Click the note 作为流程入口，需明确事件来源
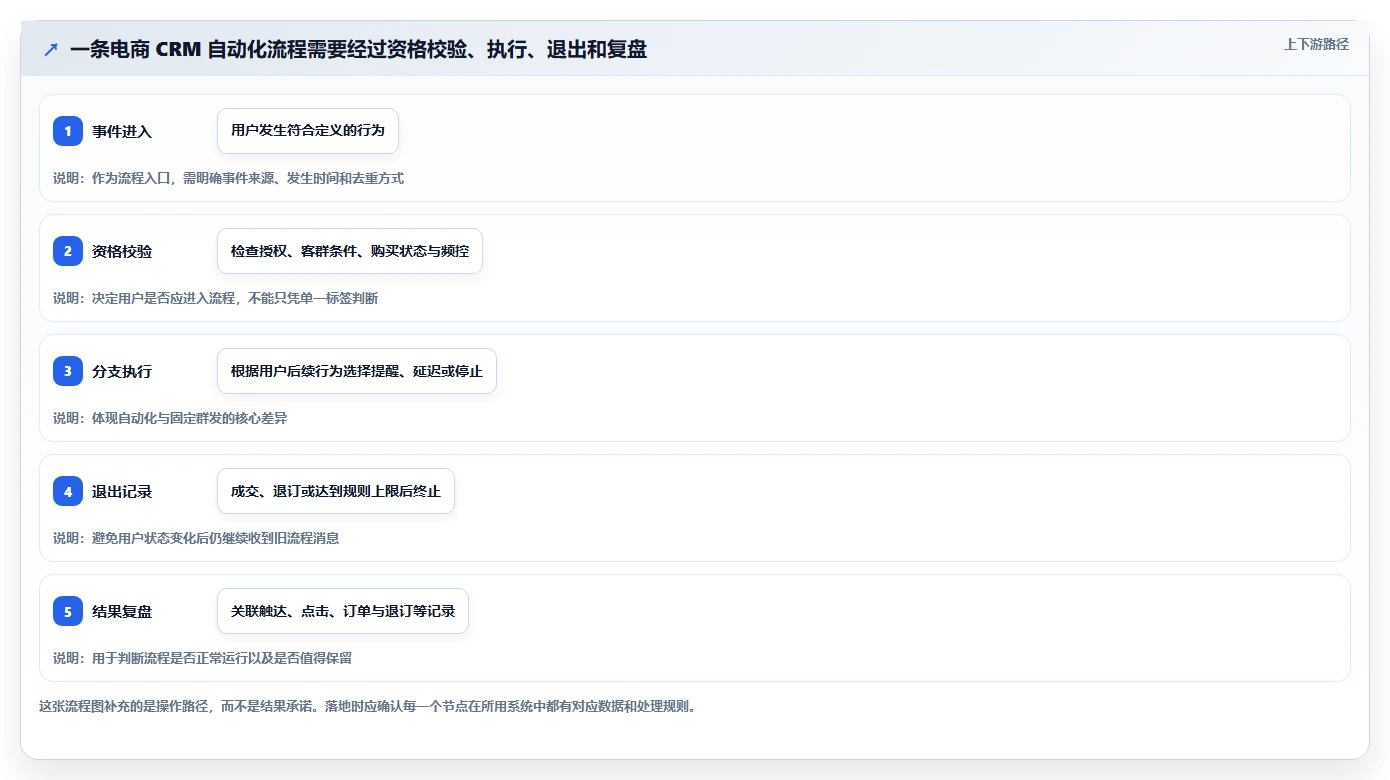Image resolution: width=1390 pixels, height=780 pixels. (x=228, y=178)
